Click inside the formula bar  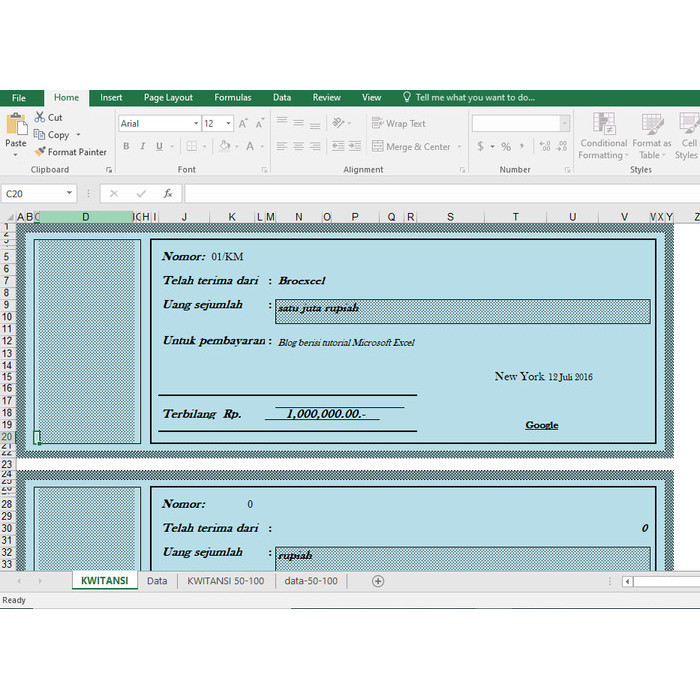coord(442,194)
